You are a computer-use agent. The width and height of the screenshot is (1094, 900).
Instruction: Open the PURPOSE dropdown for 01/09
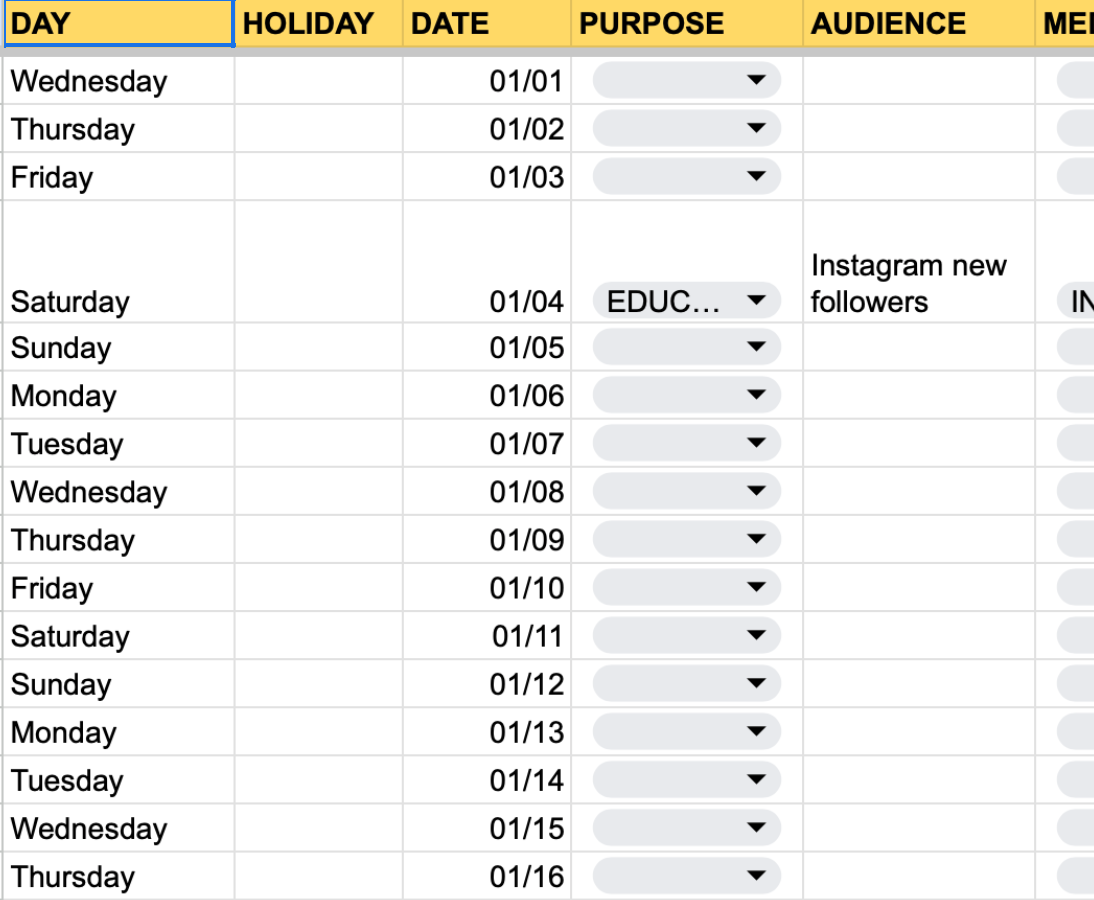[x=687, y=539]
